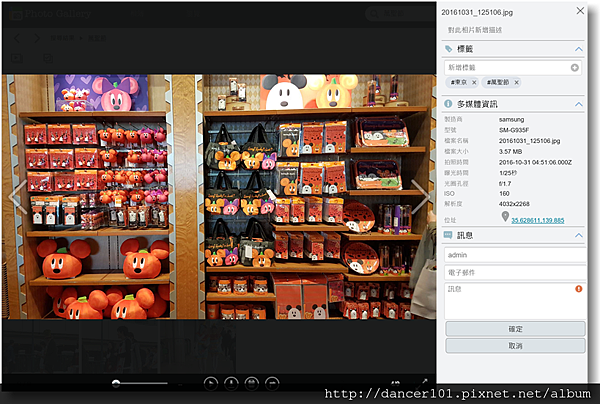Click the 確定 confirm button
Image resolution: width=600 pixels, height=404 pixels.
point(515,329)
